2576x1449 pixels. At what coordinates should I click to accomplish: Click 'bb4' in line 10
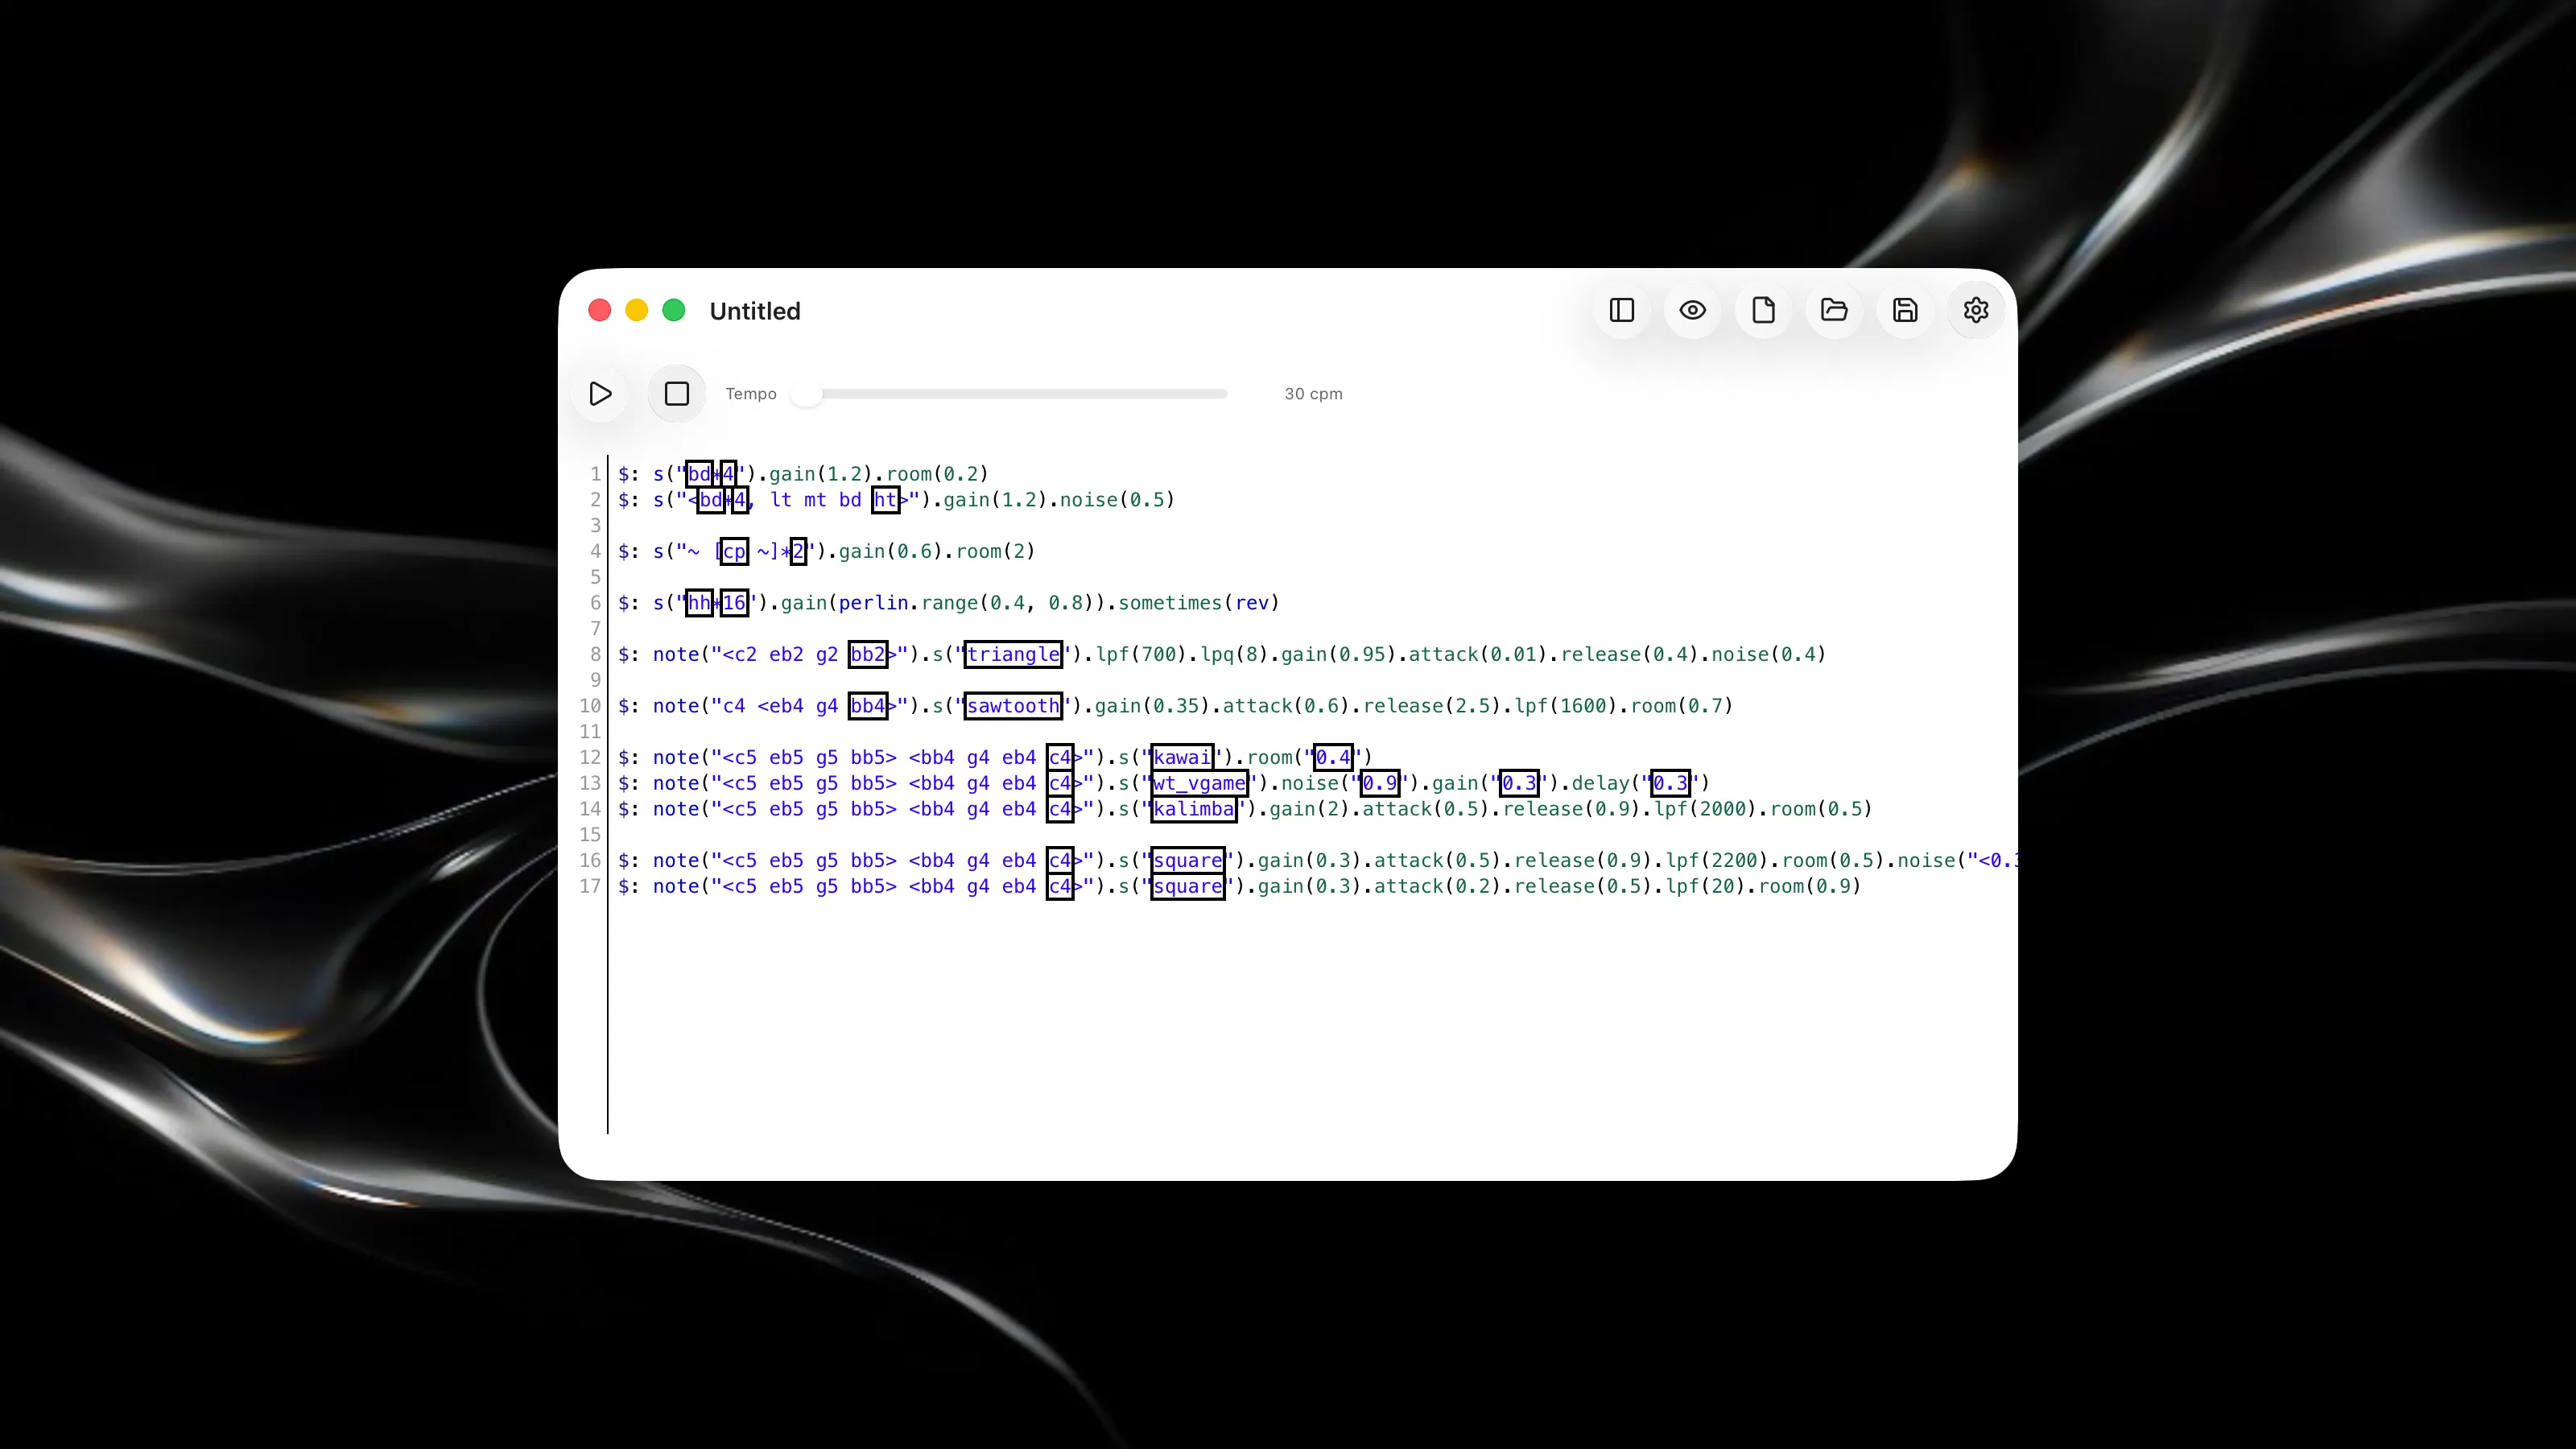(867, 706)
